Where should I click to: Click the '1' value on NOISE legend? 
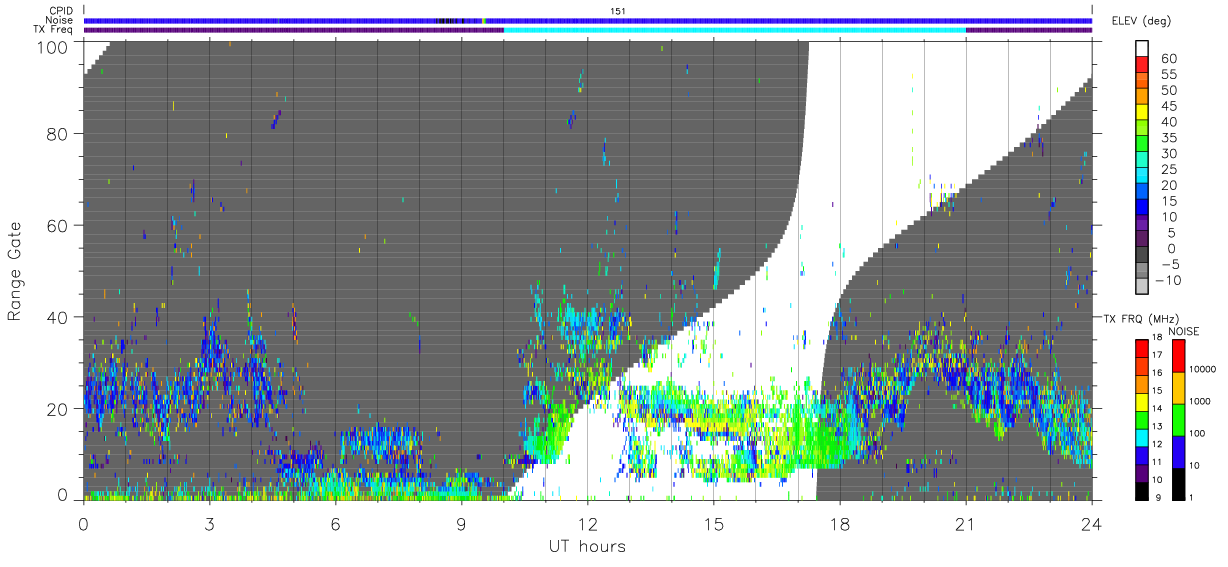tap(1190, 498)
